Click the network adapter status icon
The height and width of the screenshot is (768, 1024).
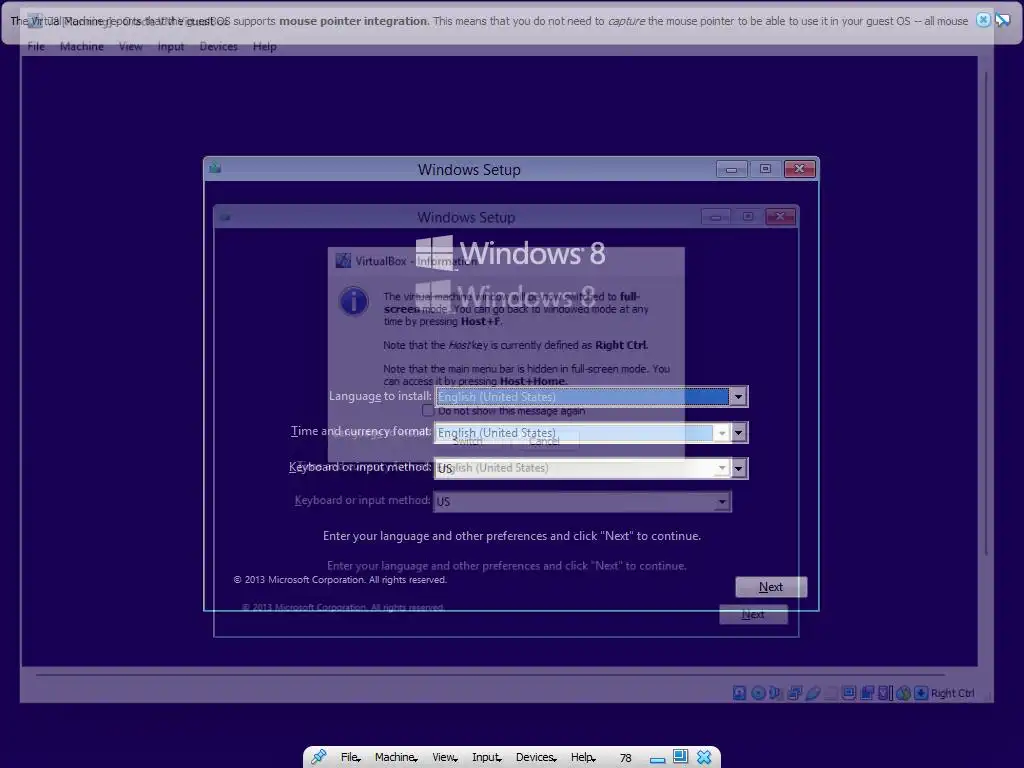click(x=795, y=693)
